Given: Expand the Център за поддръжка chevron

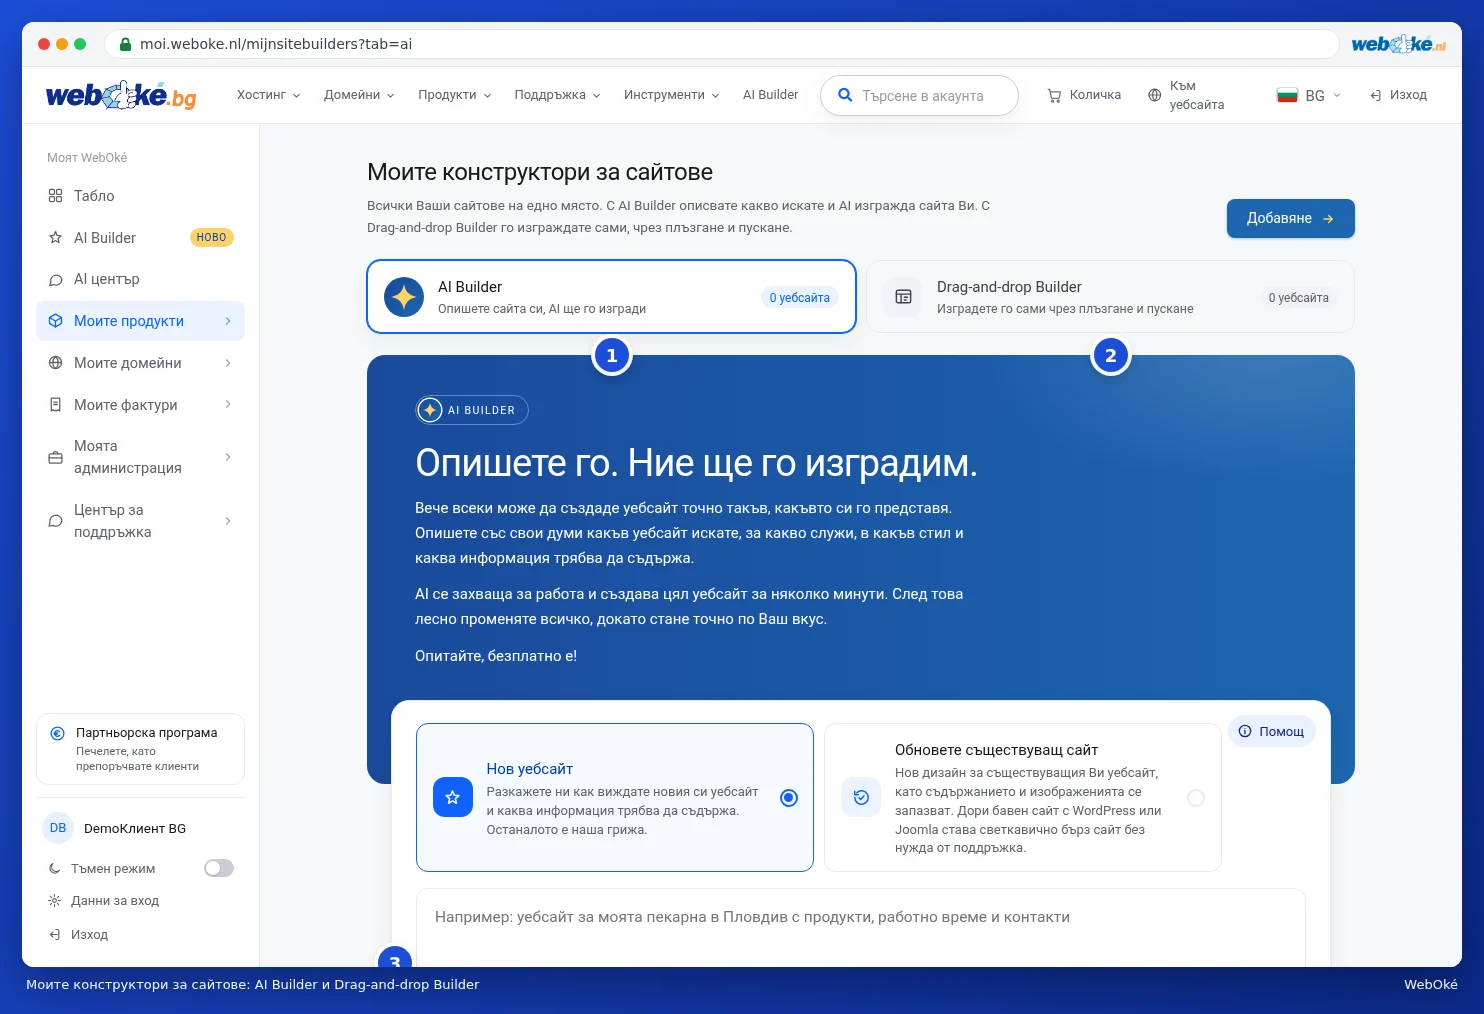Looking at the screenshot, I should (x=228, y=521).
